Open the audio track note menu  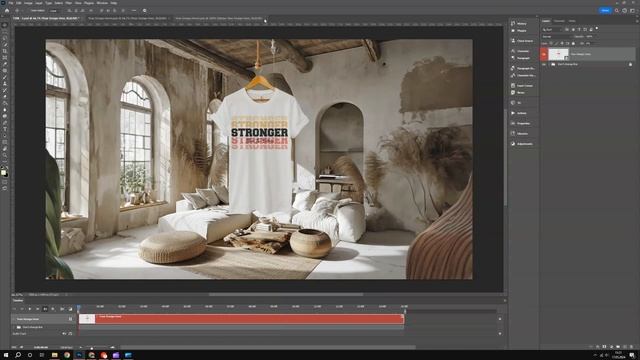tap(70, 333)
